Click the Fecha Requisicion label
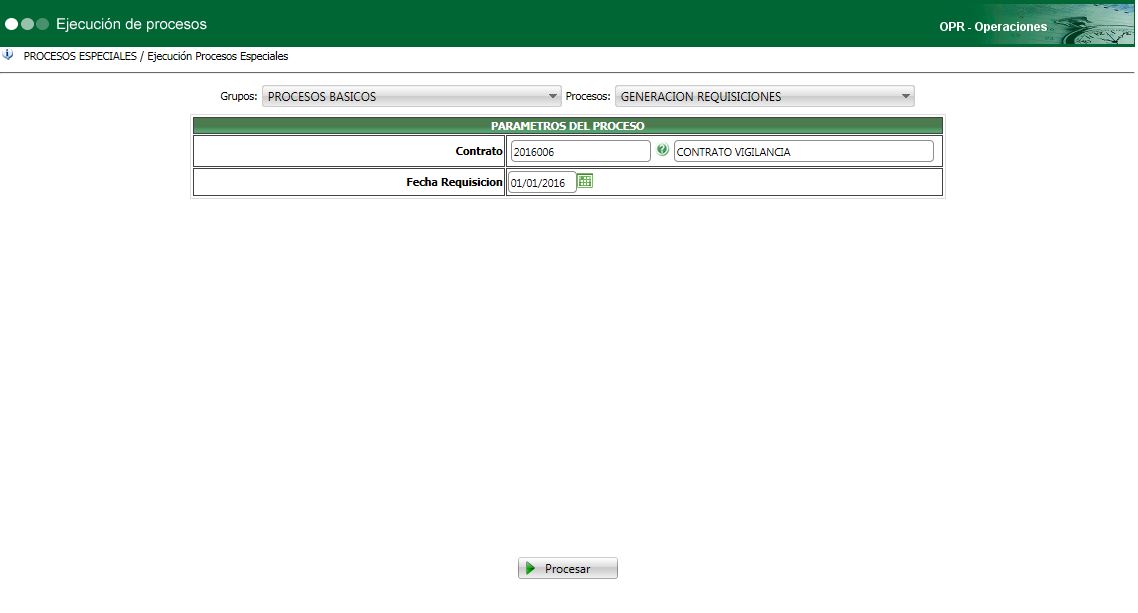Screen dimensions: 1138x613 point(454,182)
